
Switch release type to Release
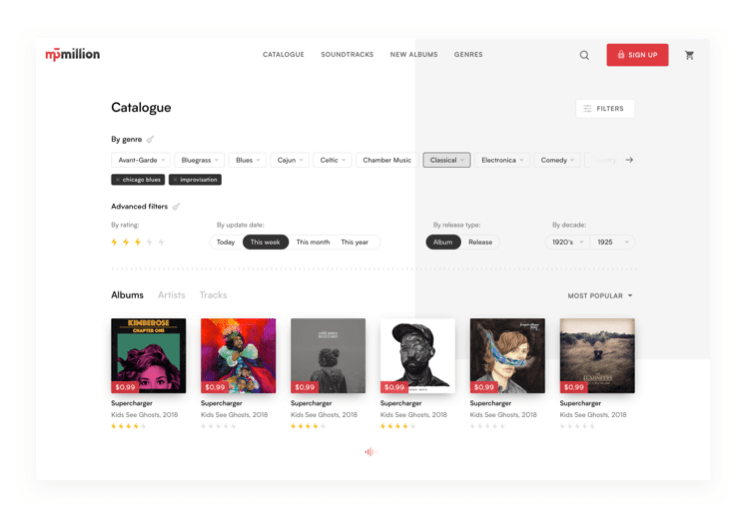point(480,242)
